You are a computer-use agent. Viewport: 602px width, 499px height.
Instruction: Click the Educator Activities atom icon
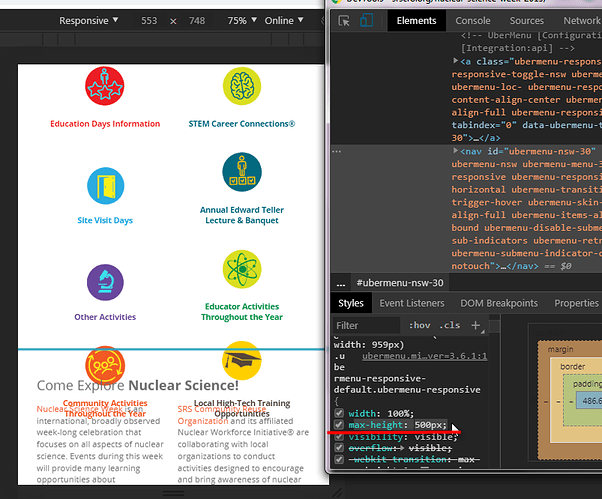click(242, 269)
